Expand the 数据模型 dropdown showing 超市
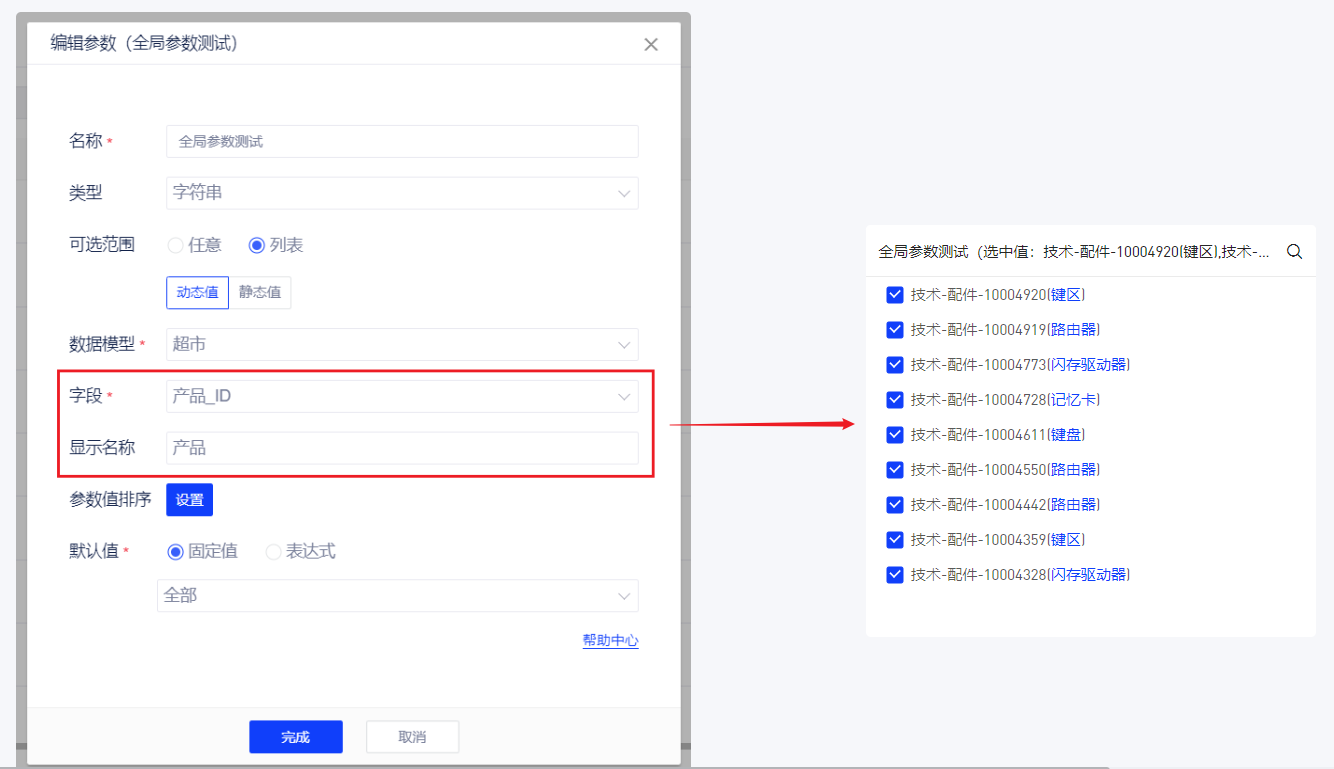Image resolution: width=1334 pixels, height=769 pixels. (x=402, y=345)
